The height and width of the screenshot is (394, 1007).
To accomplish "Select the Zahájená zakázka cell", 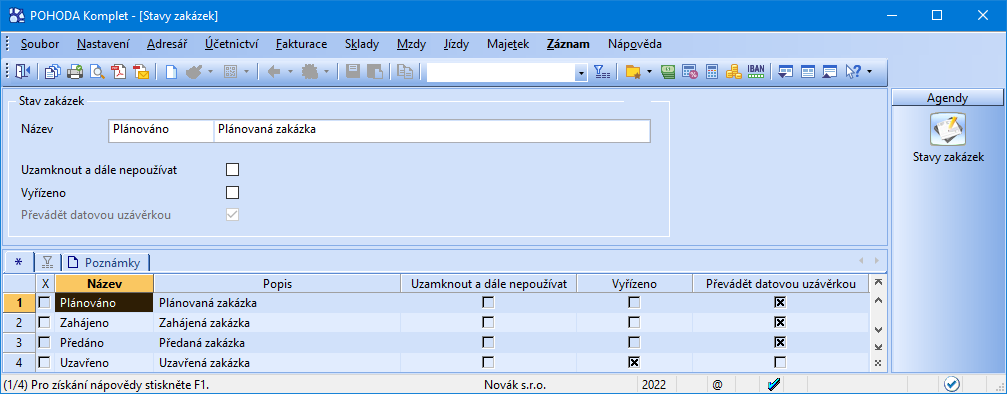I will (x=277, y=322).
